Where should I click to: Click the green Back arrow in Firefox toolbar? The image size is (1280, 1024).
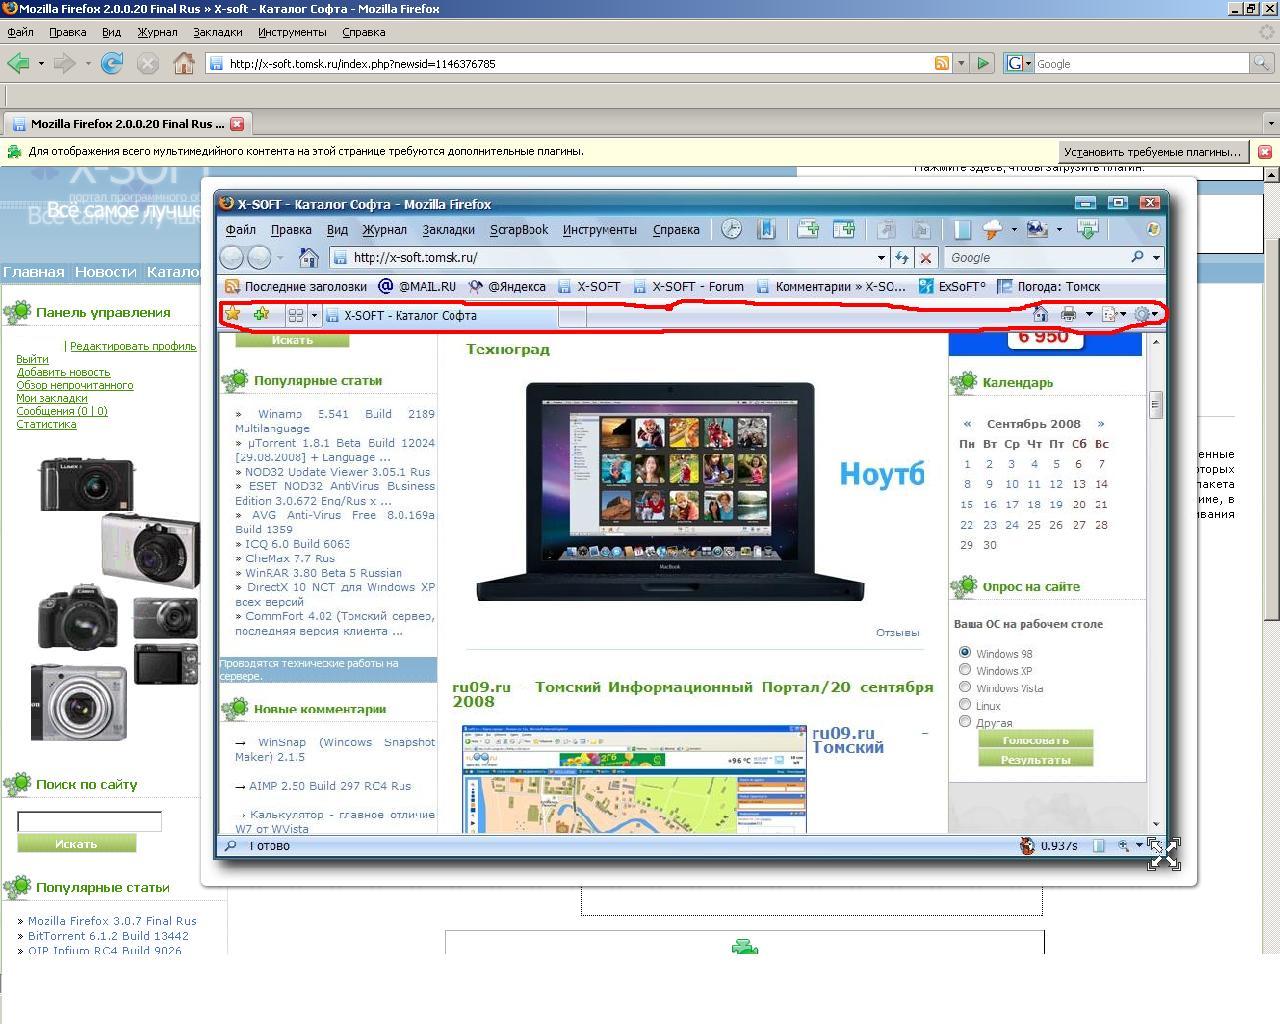coord(17,63)
